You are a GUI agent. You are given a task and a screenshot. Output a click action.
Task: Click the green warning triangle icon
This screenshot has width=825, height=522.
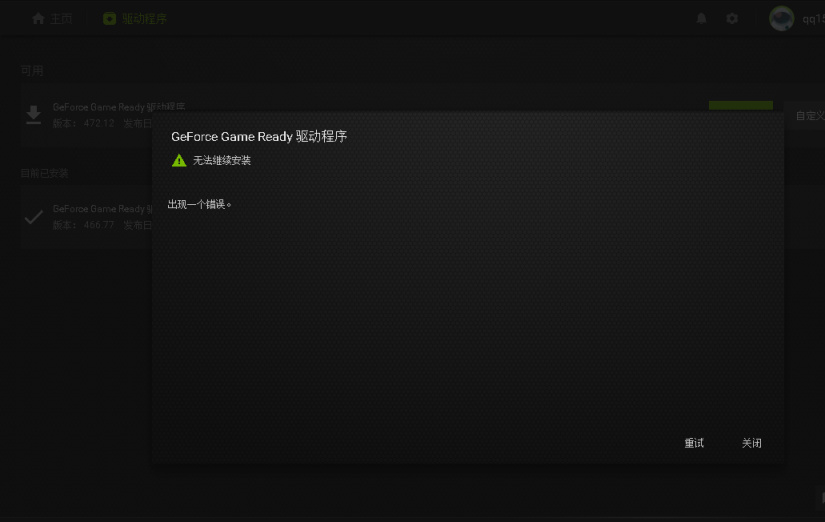179,160
